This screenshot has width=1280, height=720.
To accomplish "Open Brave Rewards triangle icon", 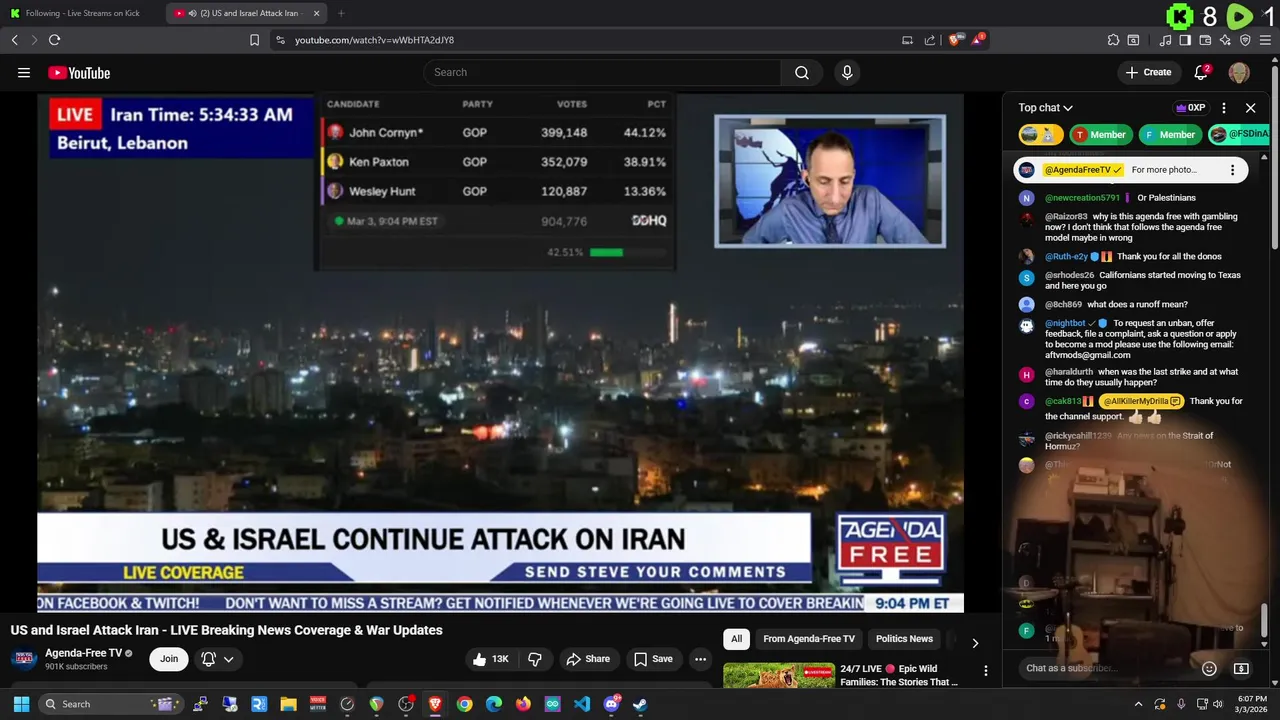I will tap(978, 40).
